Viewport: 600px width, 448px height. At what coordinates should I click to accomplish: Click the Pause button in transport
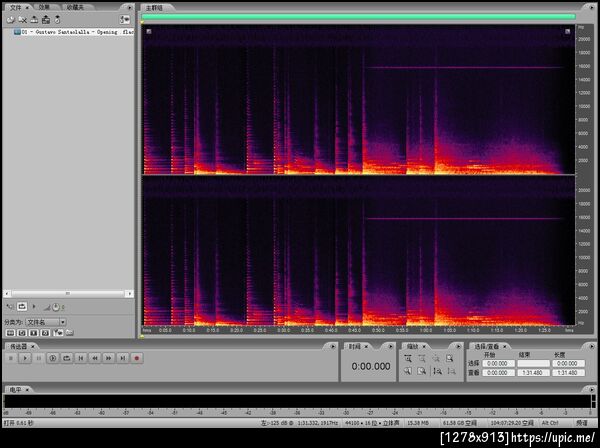click(x=39, y=358)
